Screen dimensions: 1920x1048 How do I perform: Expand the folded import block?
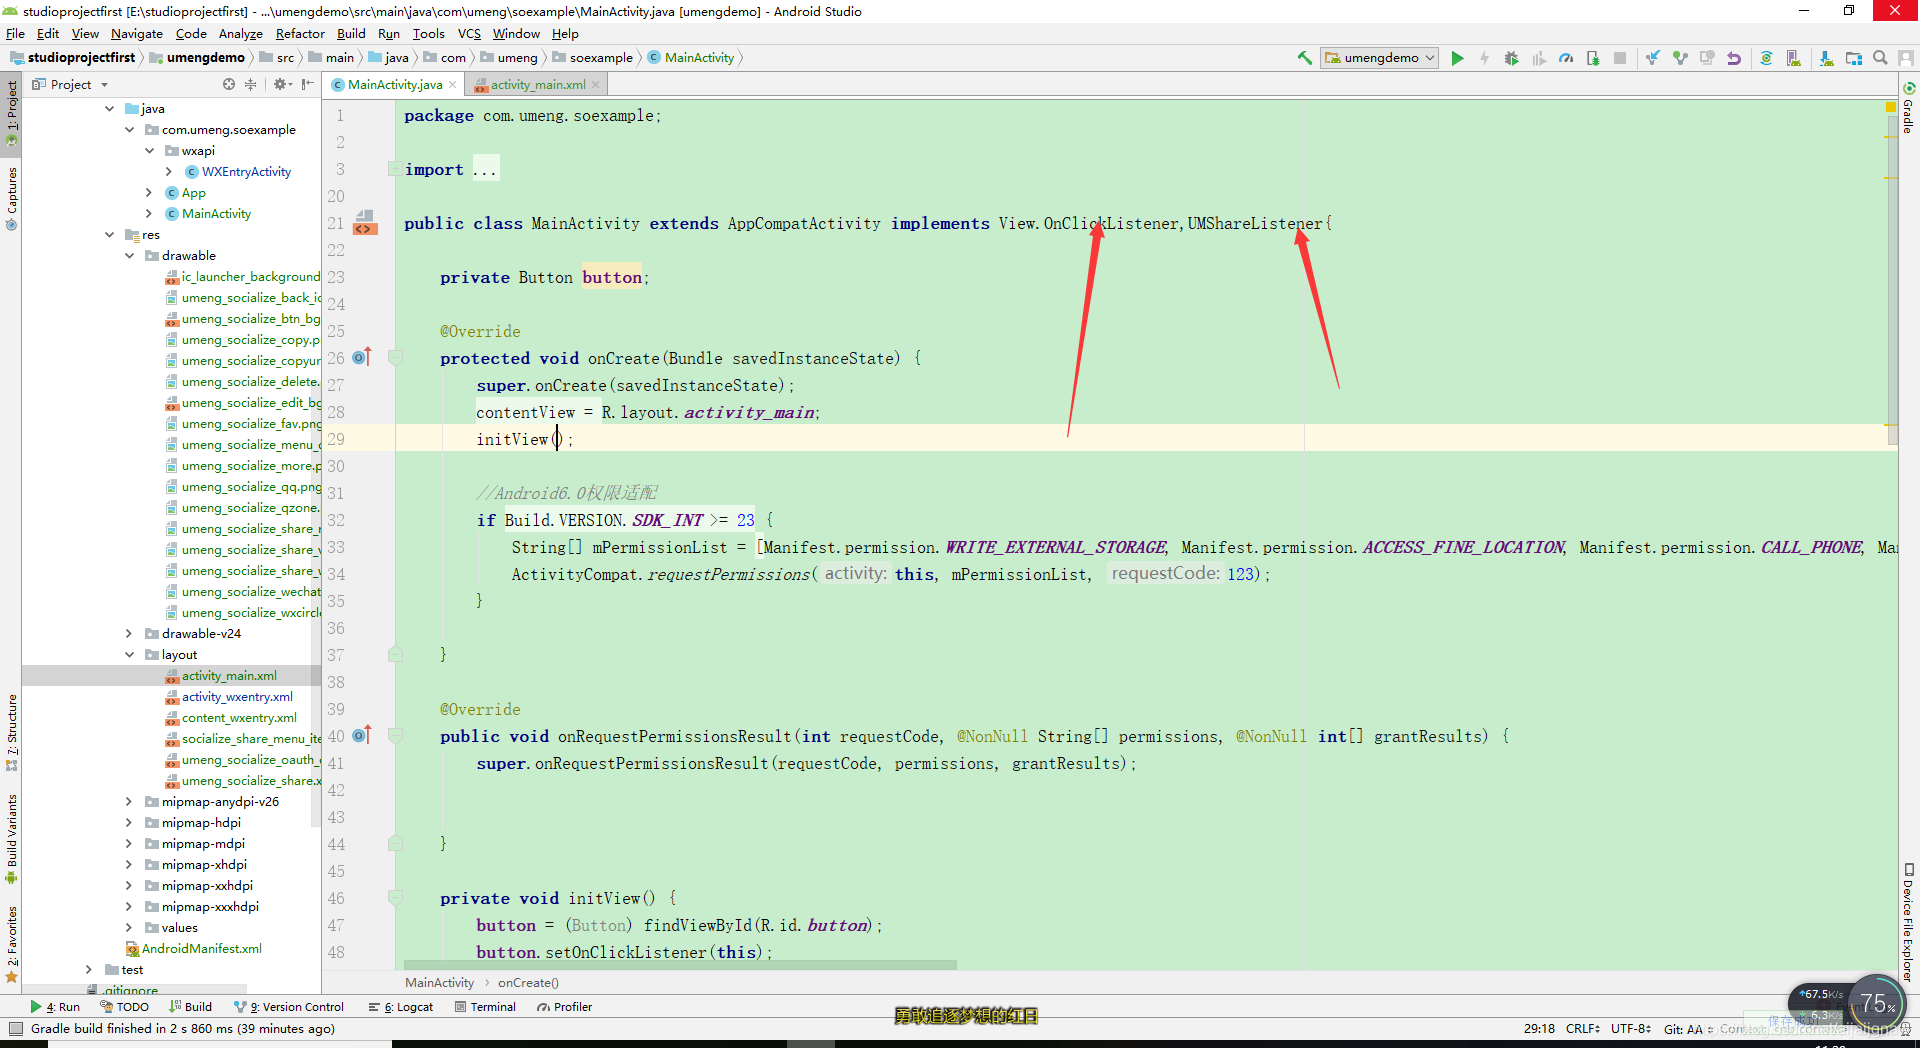coord(395,169)
